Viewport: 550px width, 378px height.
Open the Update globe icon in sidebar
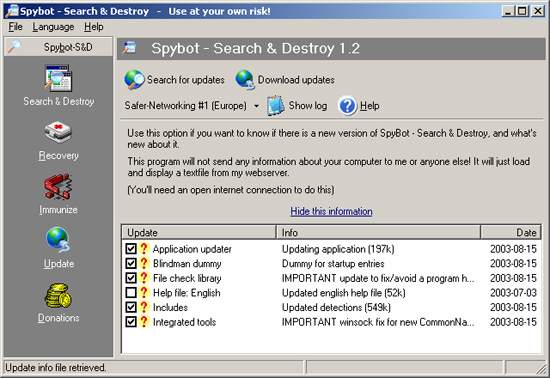58,240
